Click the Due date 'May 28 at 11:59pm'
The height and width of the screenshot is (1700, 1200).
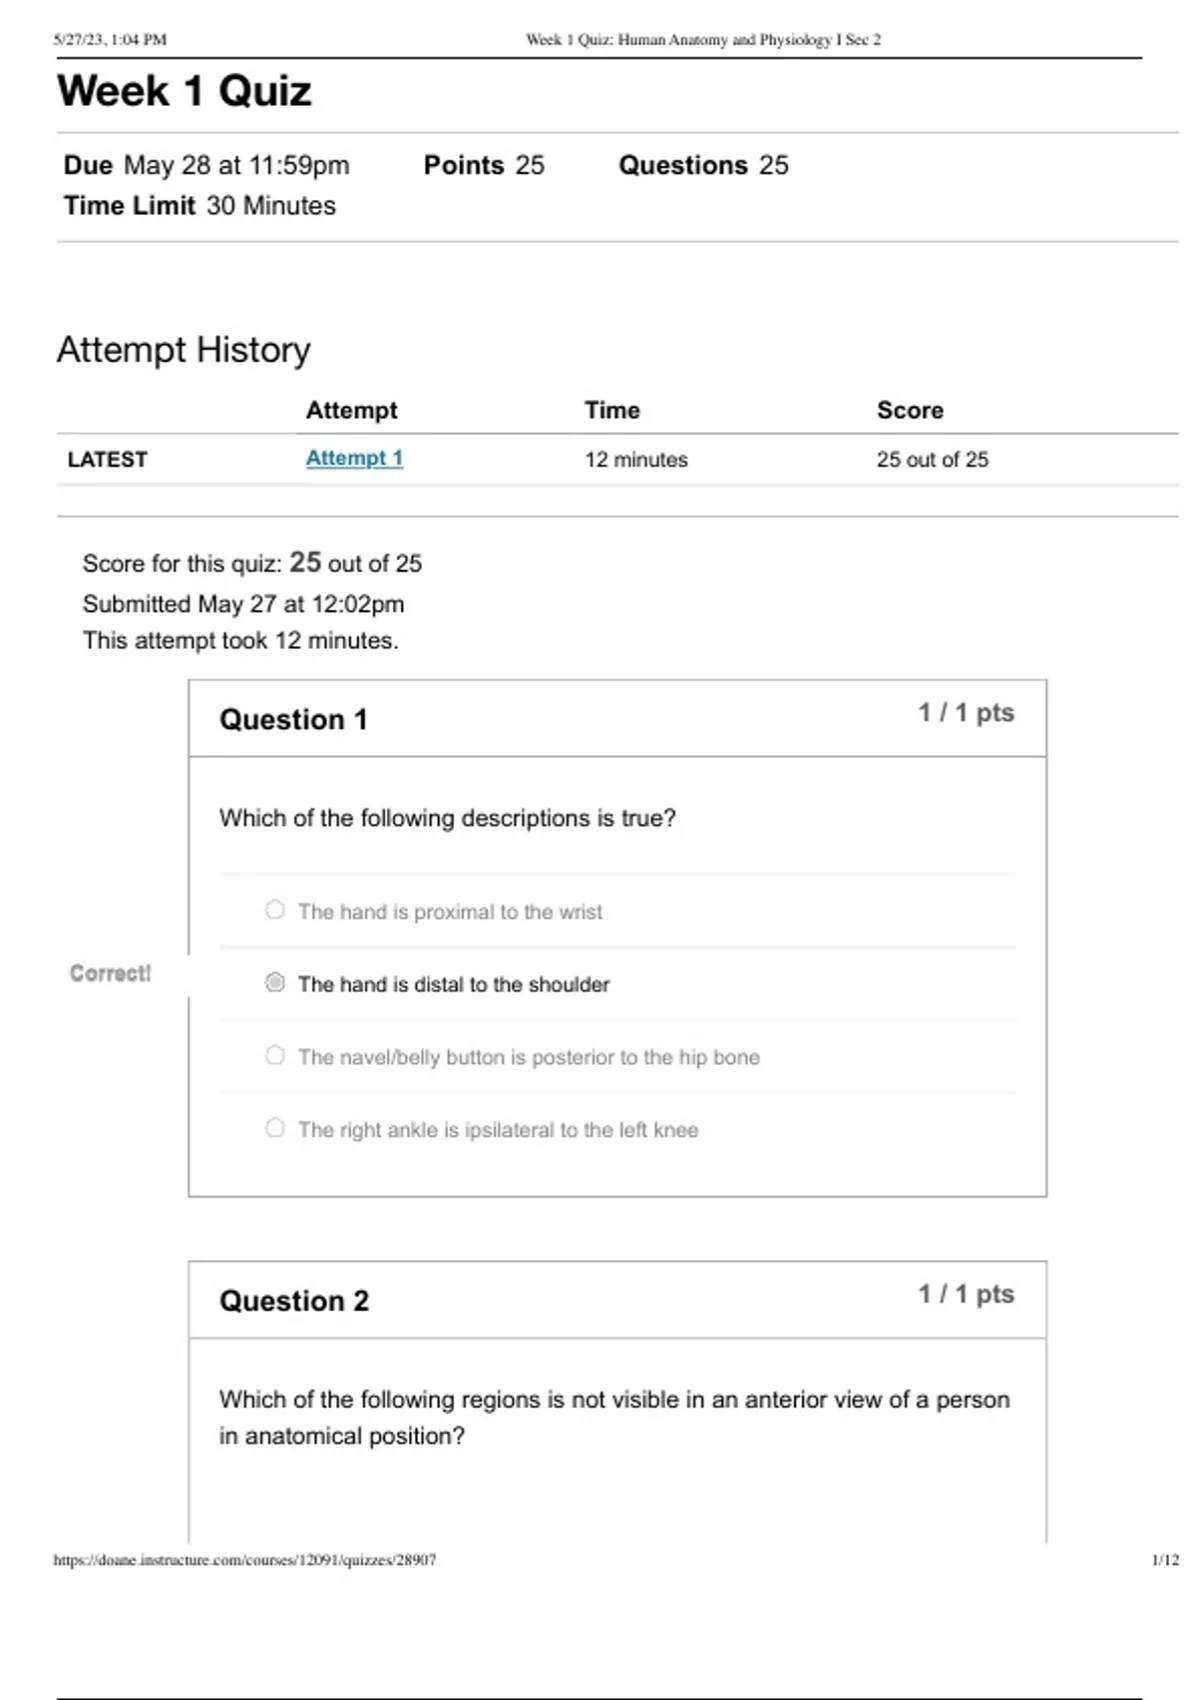(236, 165)
